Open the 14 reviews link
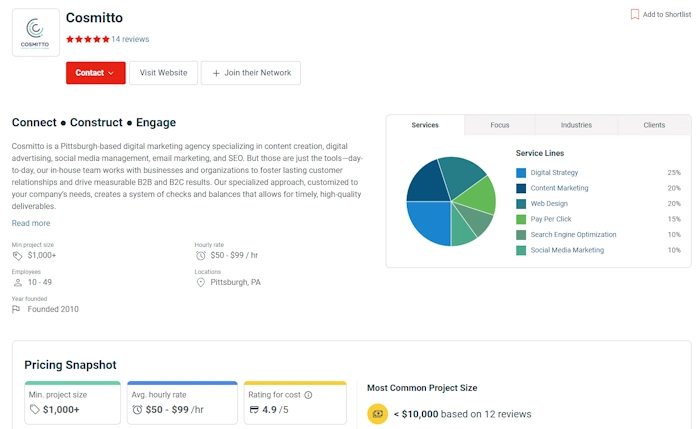 (x=130, y=39)
